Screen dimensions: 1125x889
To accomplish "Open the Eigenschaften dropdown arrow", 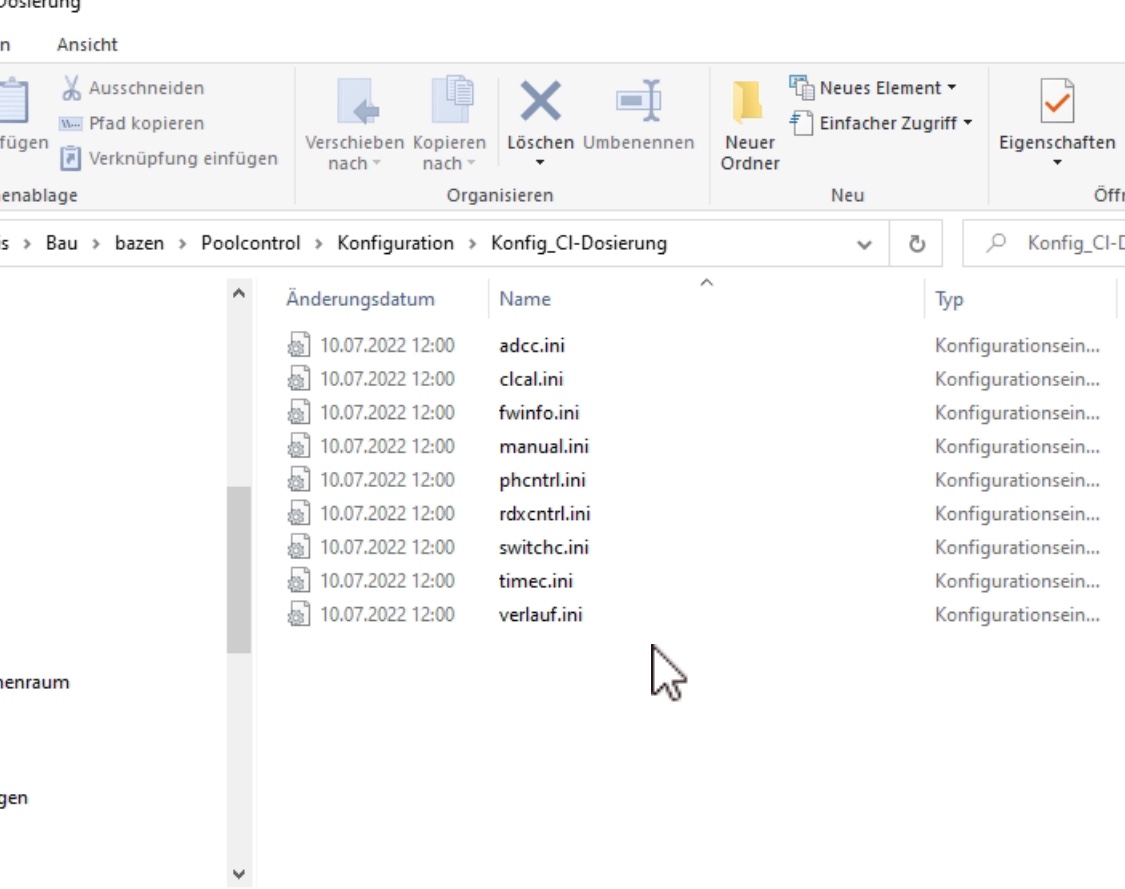I will [x=1057, y=163].
